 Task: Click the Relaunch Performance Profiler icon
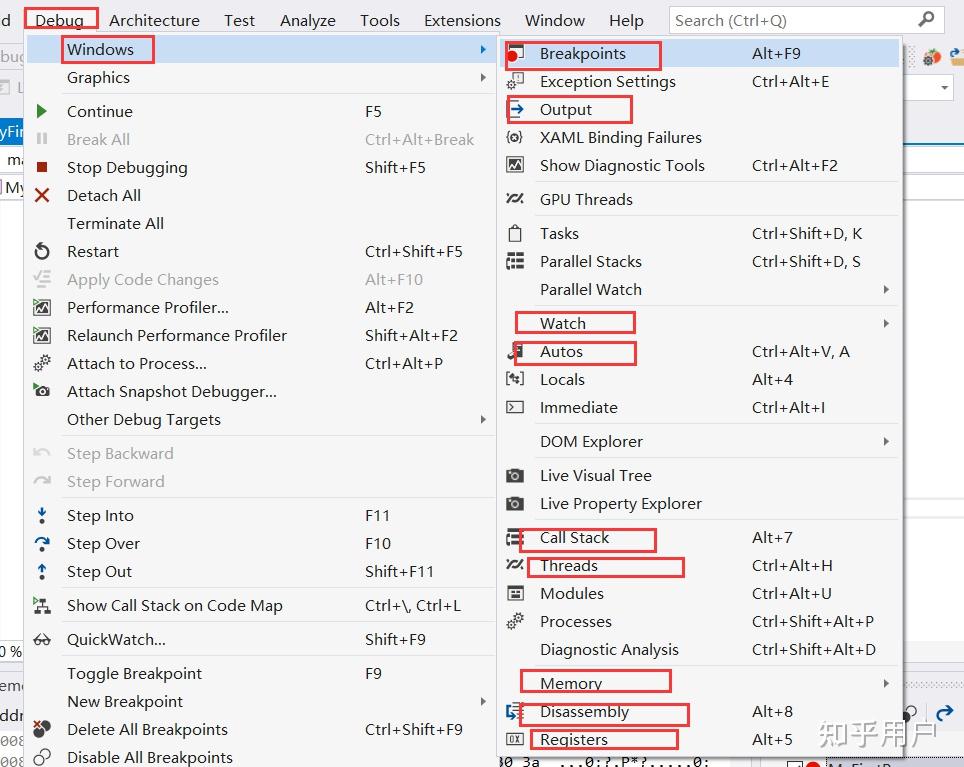pos(42,336)
